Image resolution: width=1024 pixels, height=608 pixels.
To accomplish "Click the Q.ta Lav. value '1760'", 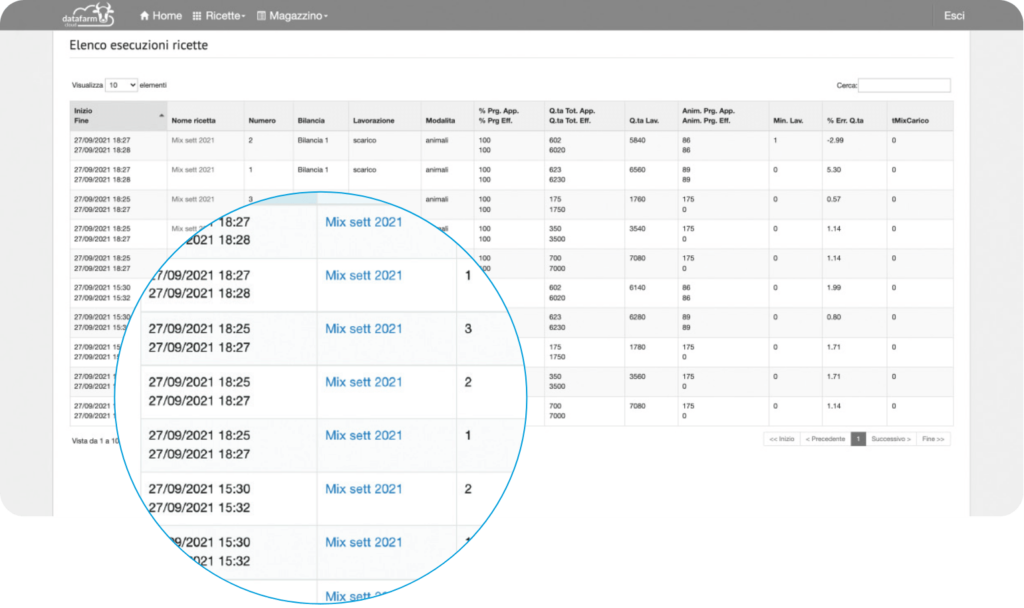I will (637, 199).
